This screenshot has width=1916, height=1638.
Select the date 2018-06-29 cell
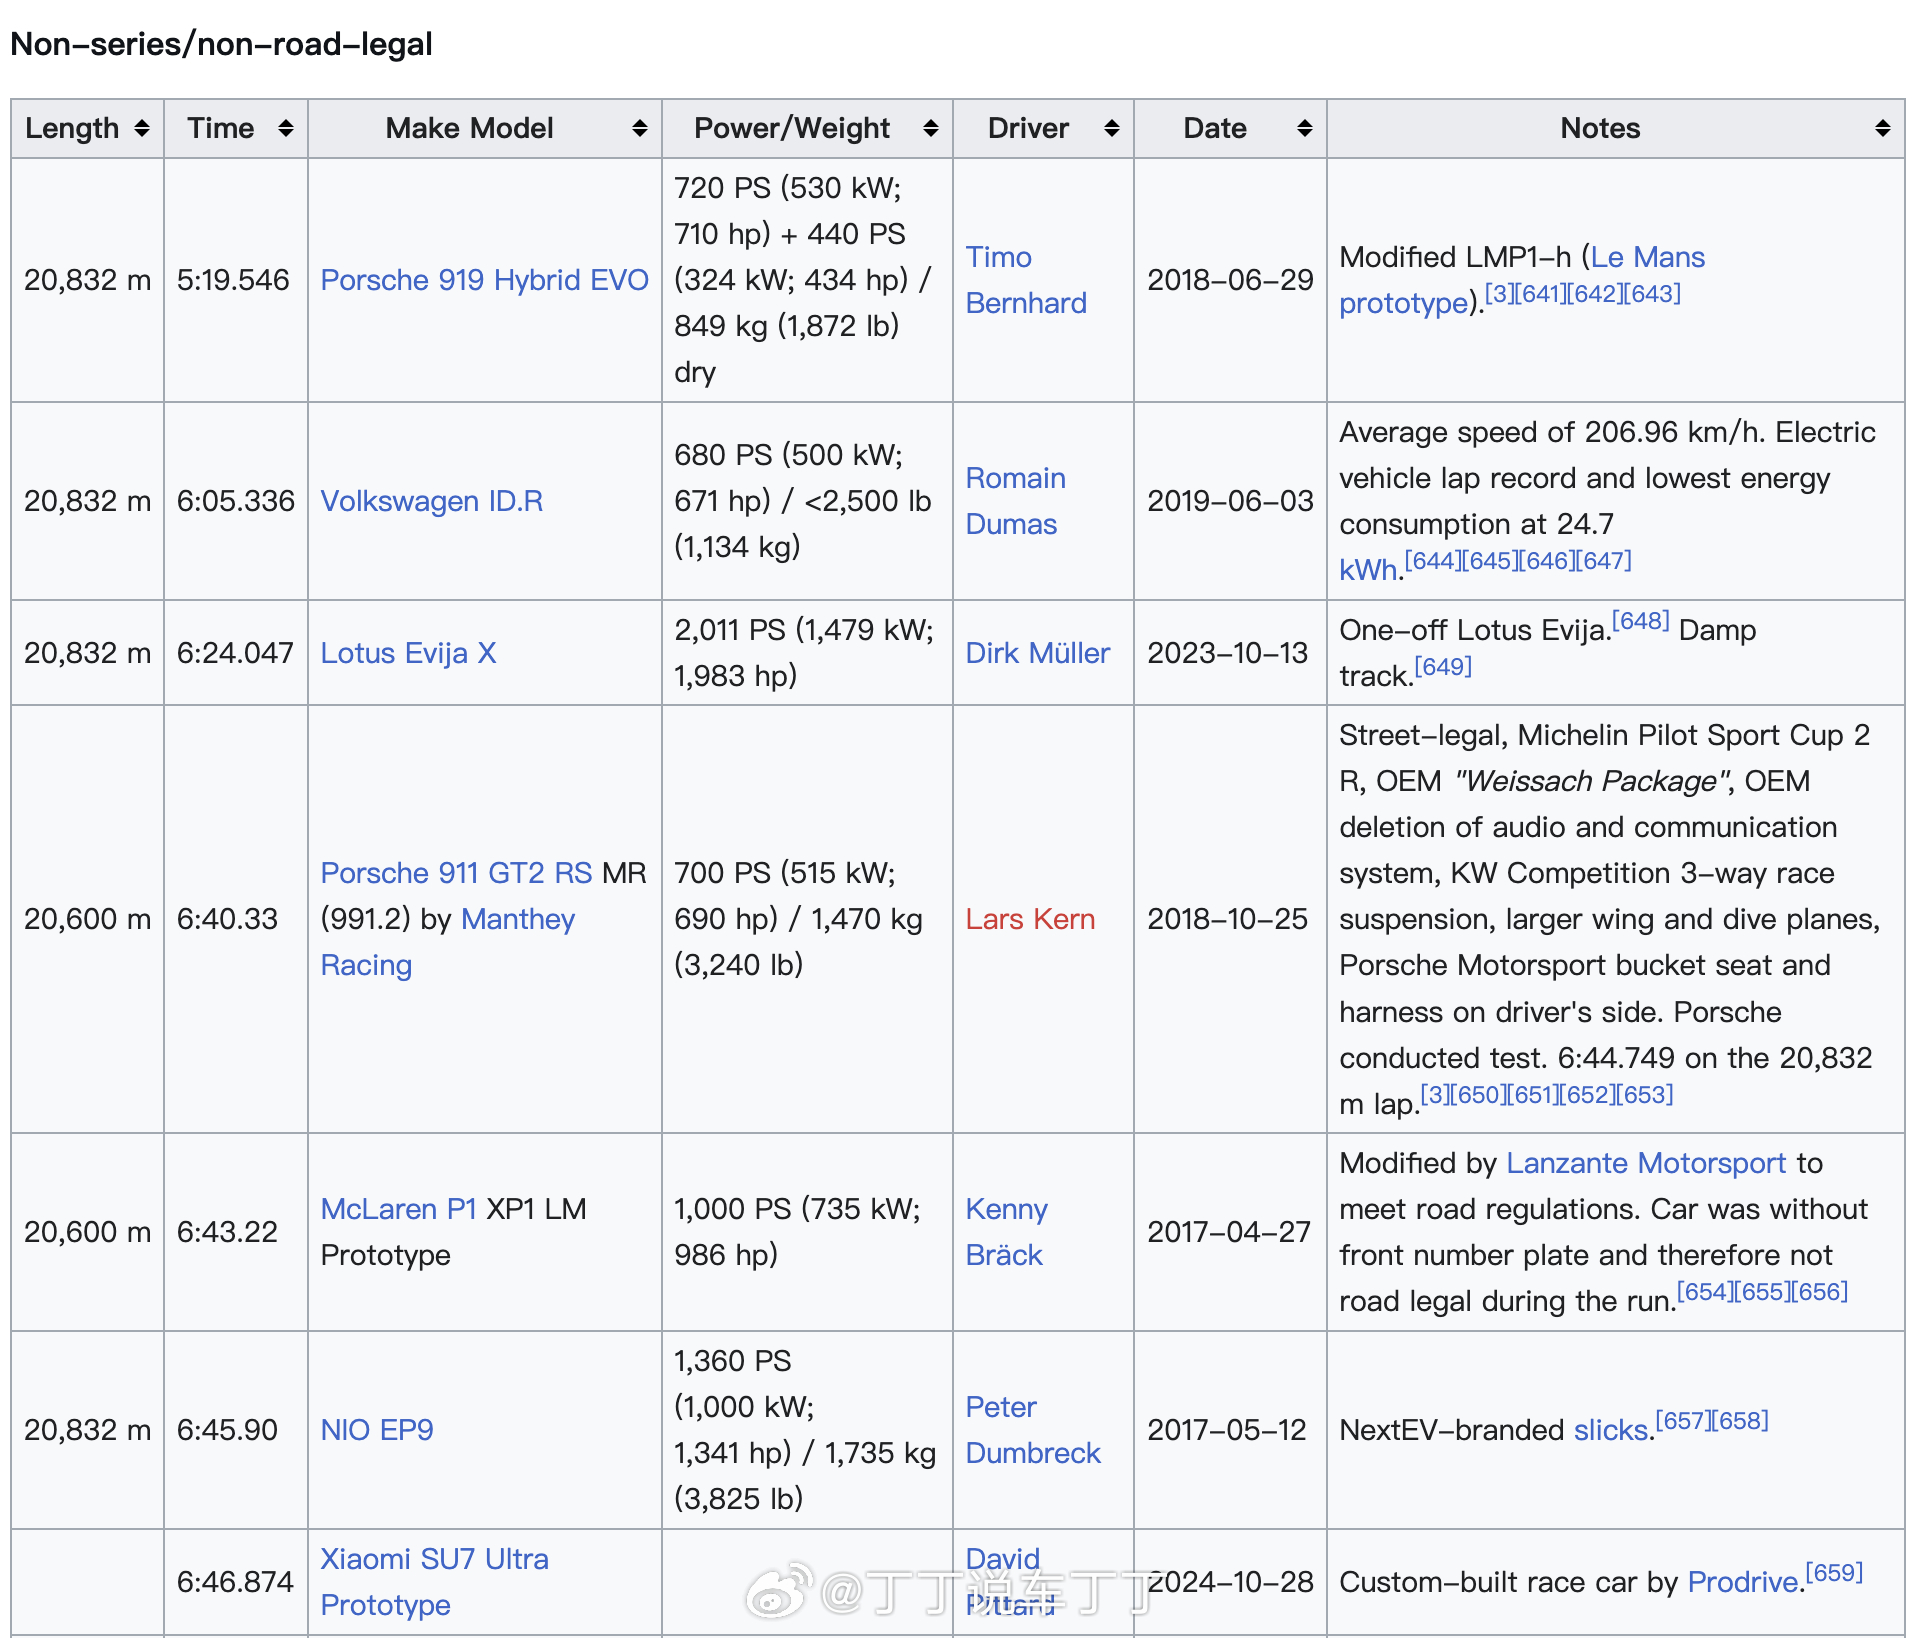[x=1230, y=280]
